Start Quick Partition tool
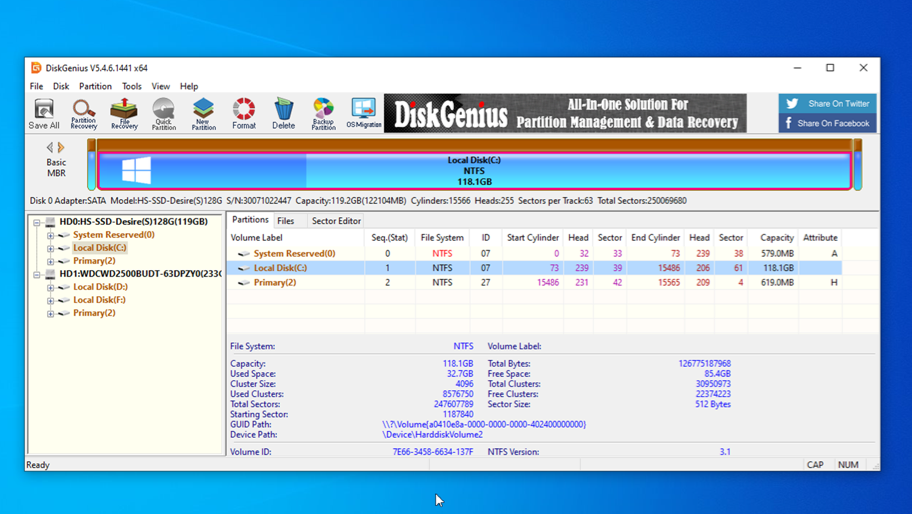This screenshot has height=514, width=912. 163,113
